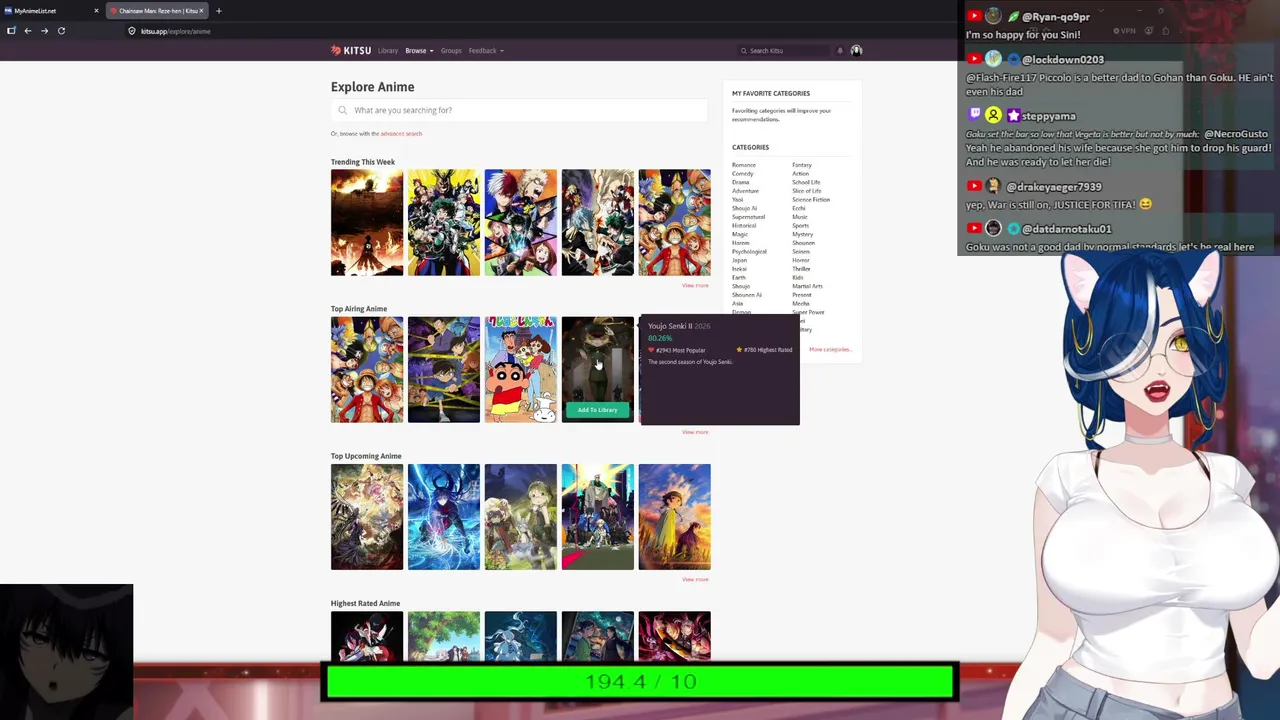Image resolution: width=1280 pixels, height=720 pixels.
Task: Select the Action category
Action: [x=801, y=174]
